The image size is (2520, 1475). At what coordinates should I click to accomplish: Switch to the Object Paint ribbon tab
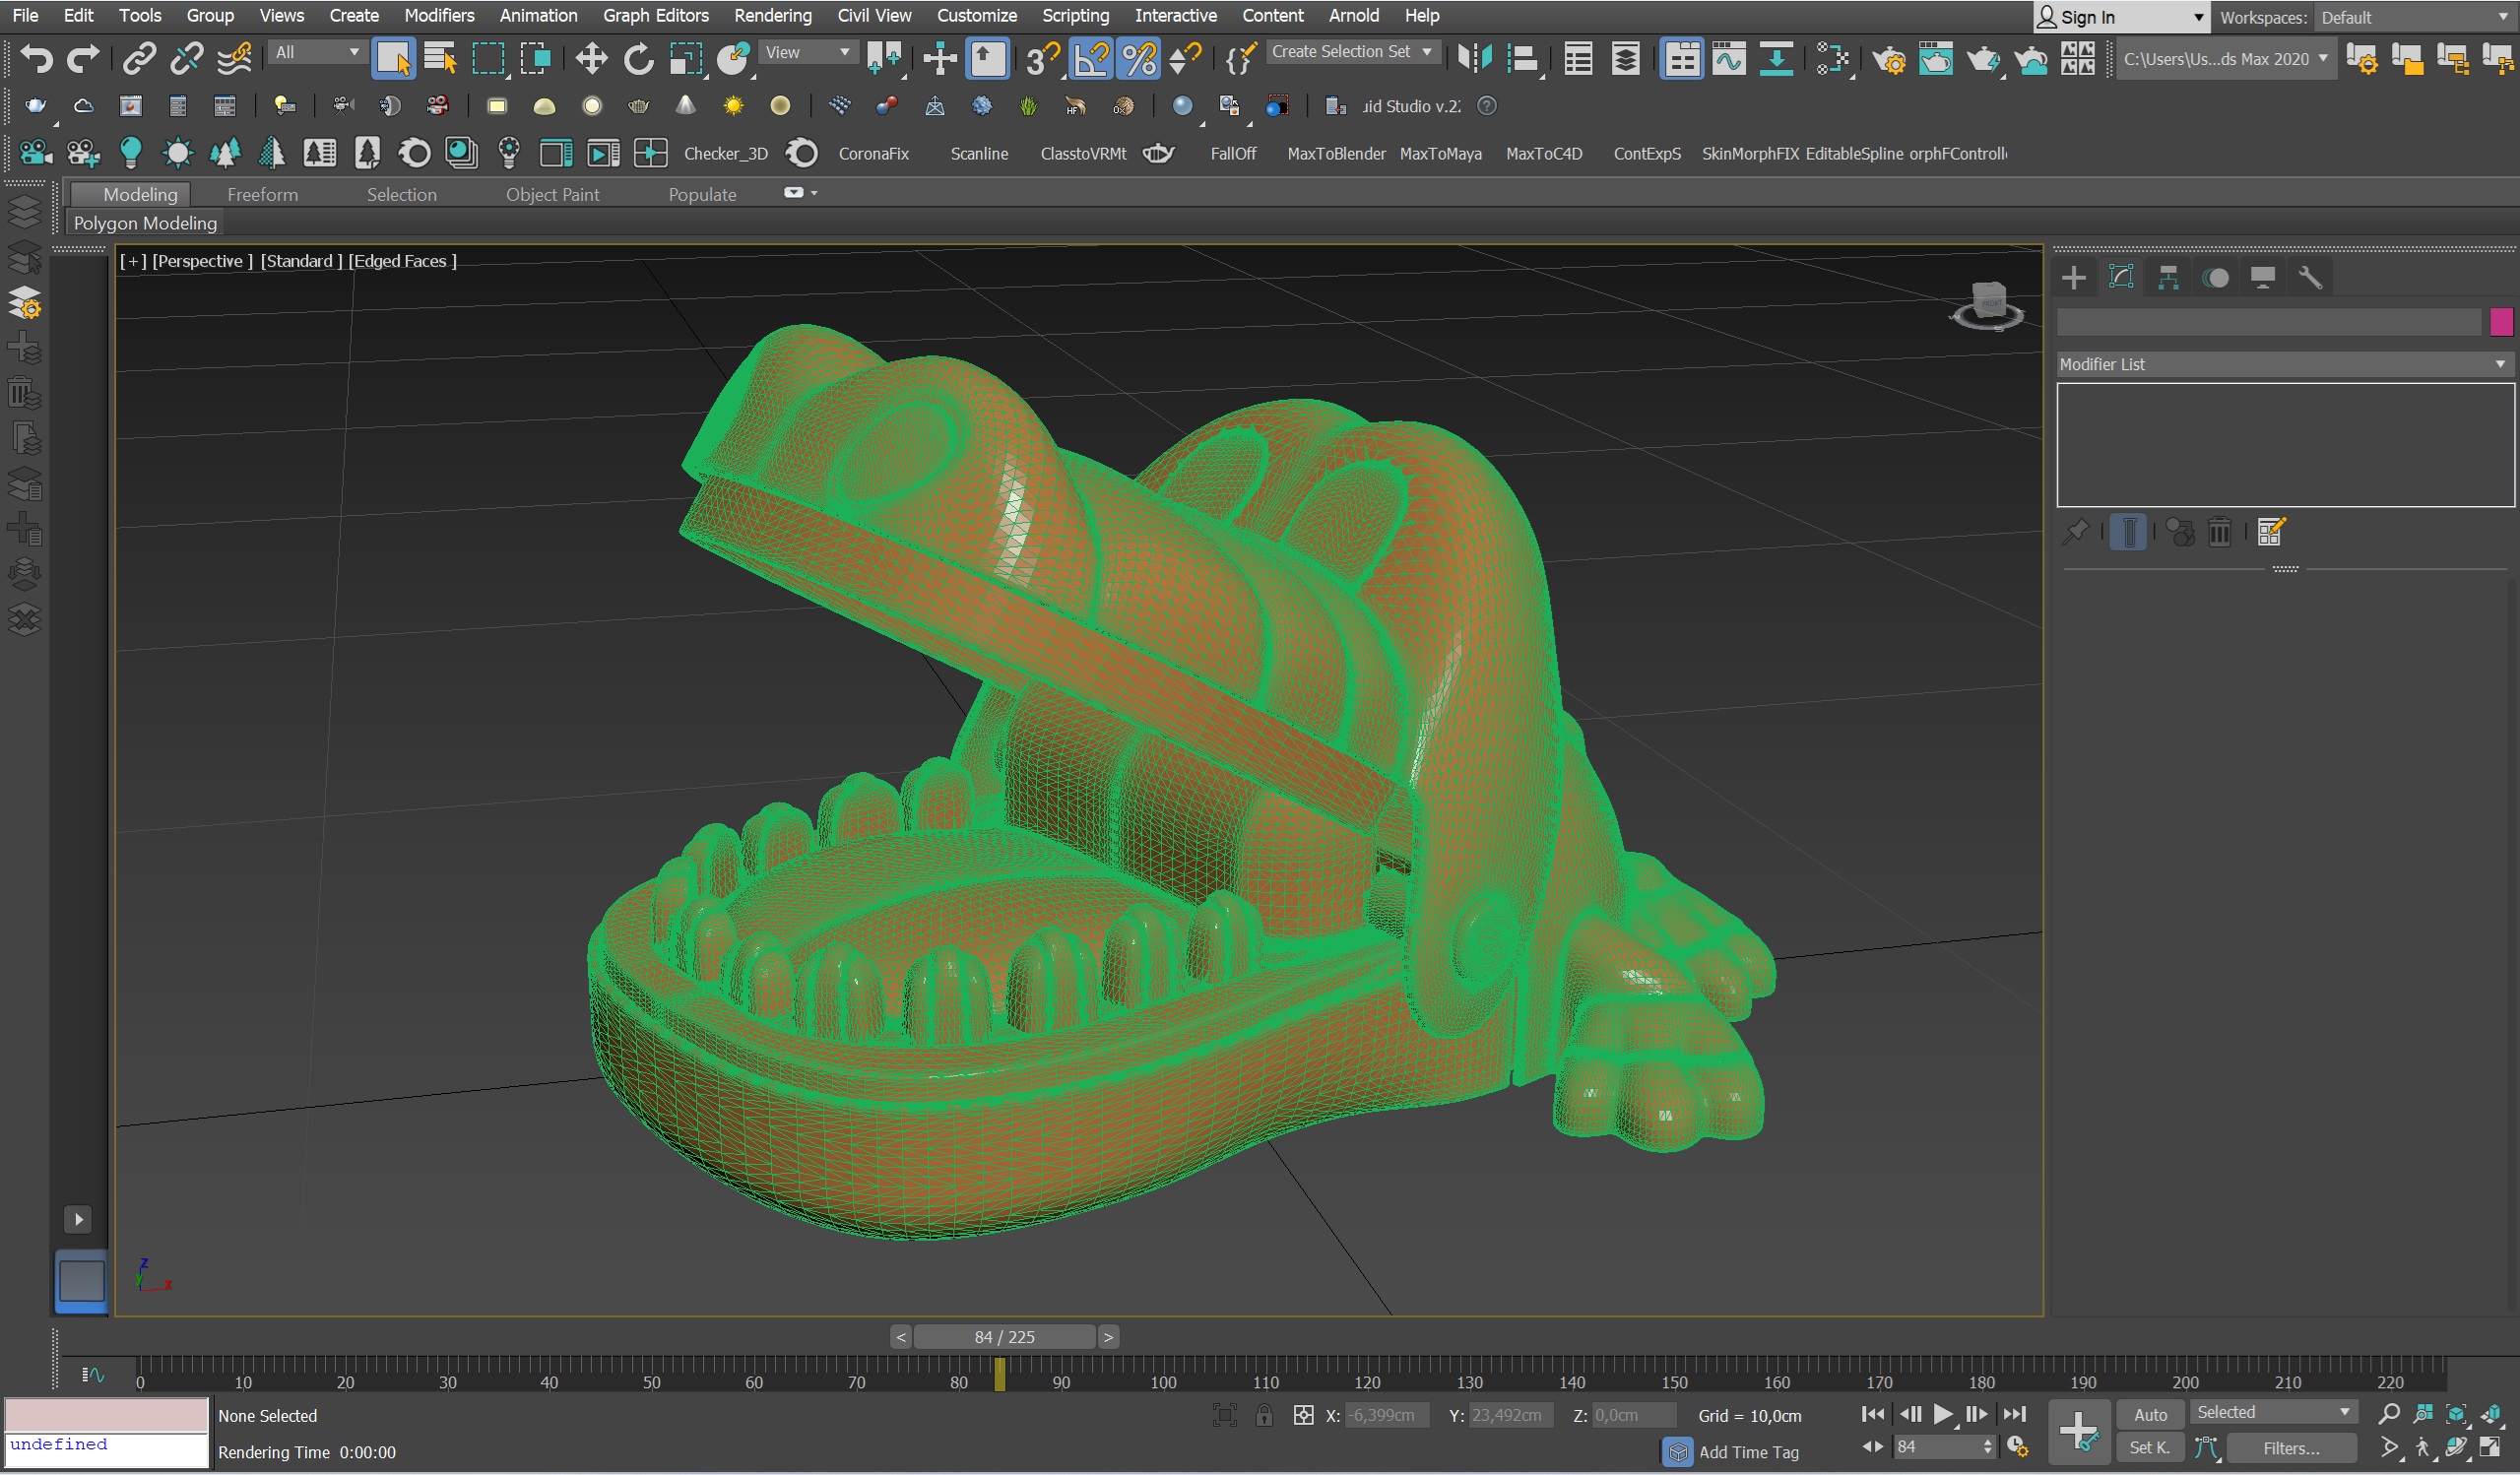pyautogui.click(x=552, y=194)
